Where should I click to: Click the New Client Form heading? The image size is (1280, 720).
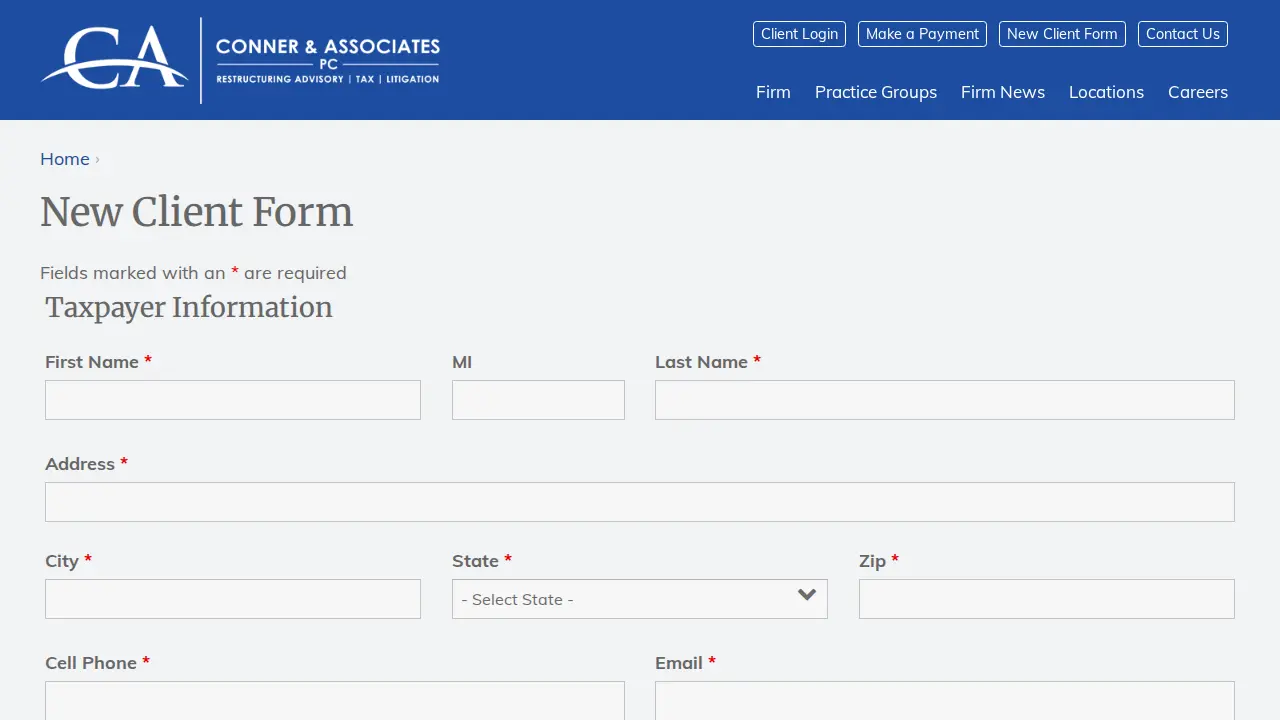197,212
